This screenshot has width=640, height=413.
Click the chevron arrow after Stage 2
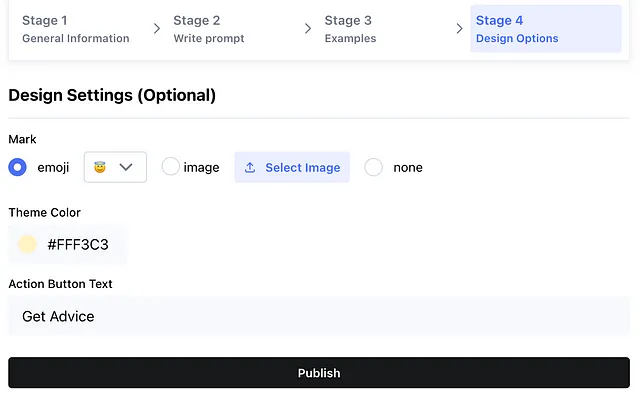click(308, 29)
